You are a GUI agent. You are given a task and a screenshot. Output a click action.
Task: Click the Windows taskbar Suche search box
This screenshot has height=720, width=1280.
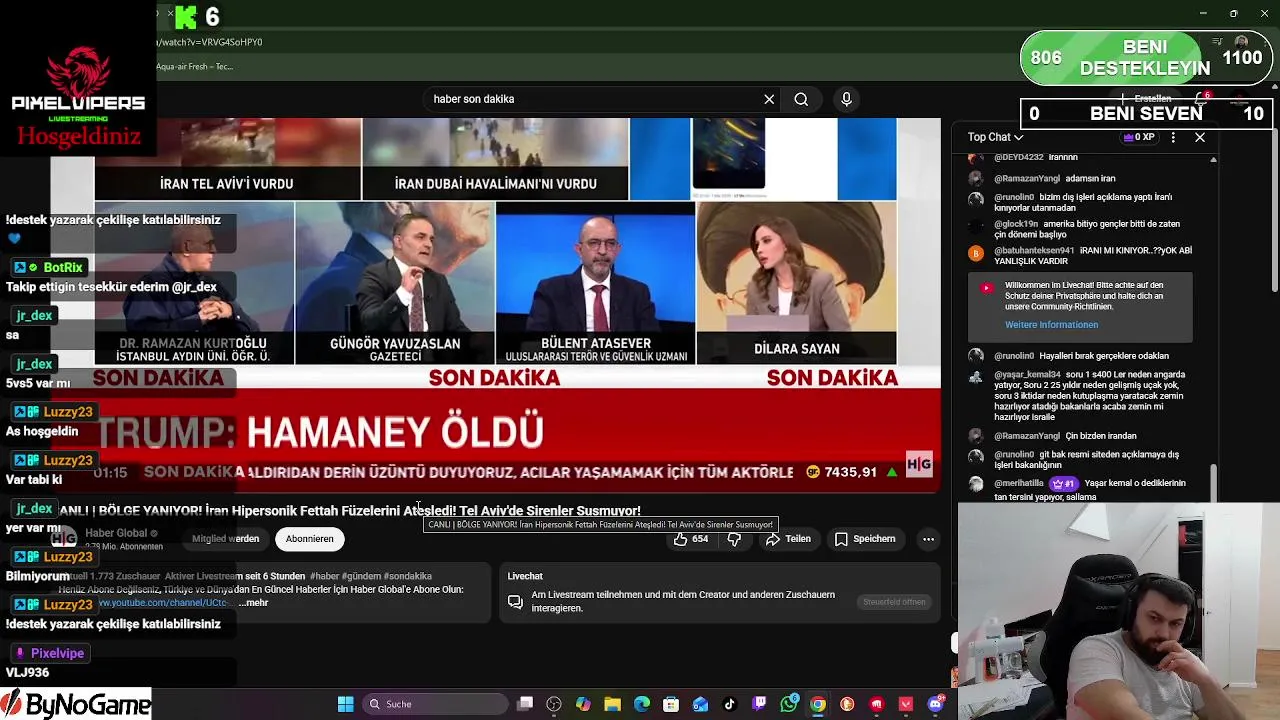point(433,704)
